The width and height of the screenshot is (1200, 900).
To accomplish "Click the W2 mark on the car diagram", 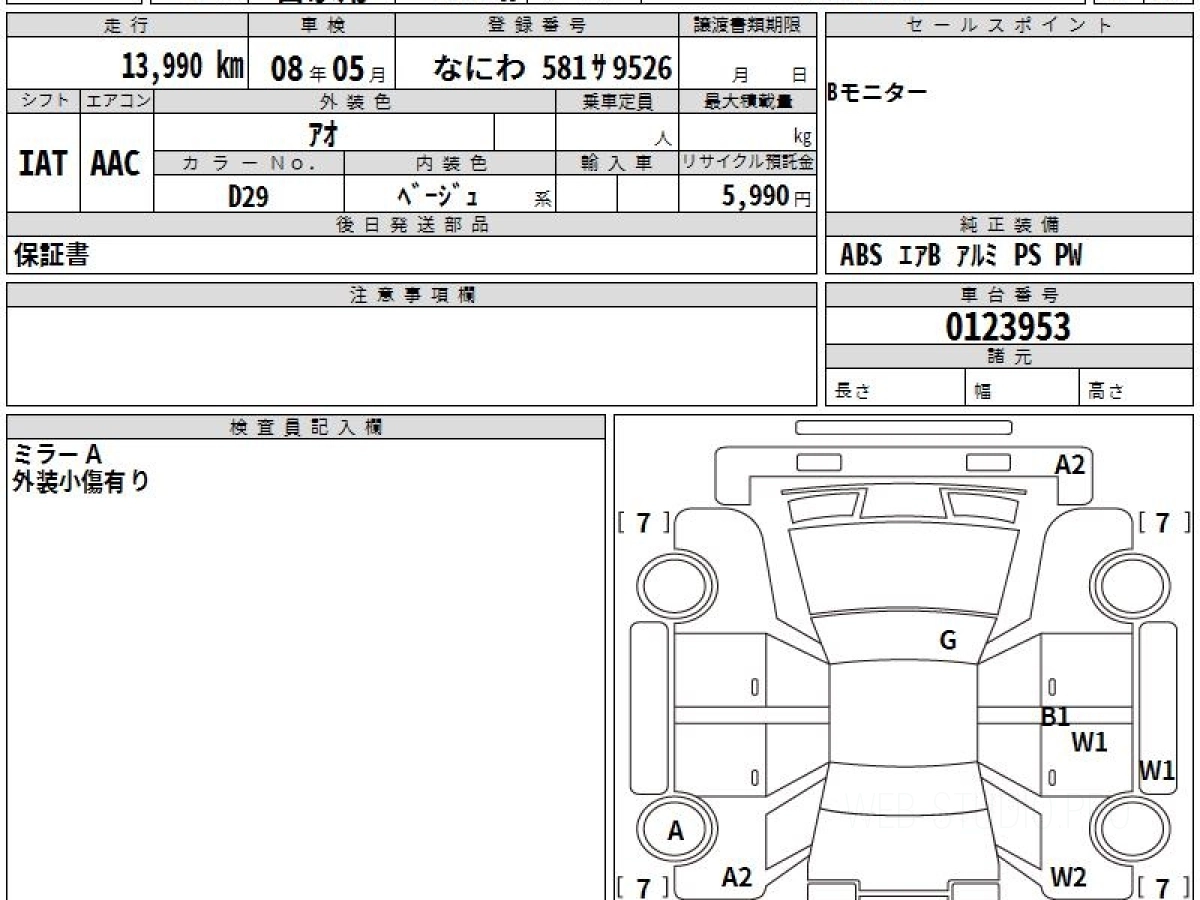I will coord(1069,877).
